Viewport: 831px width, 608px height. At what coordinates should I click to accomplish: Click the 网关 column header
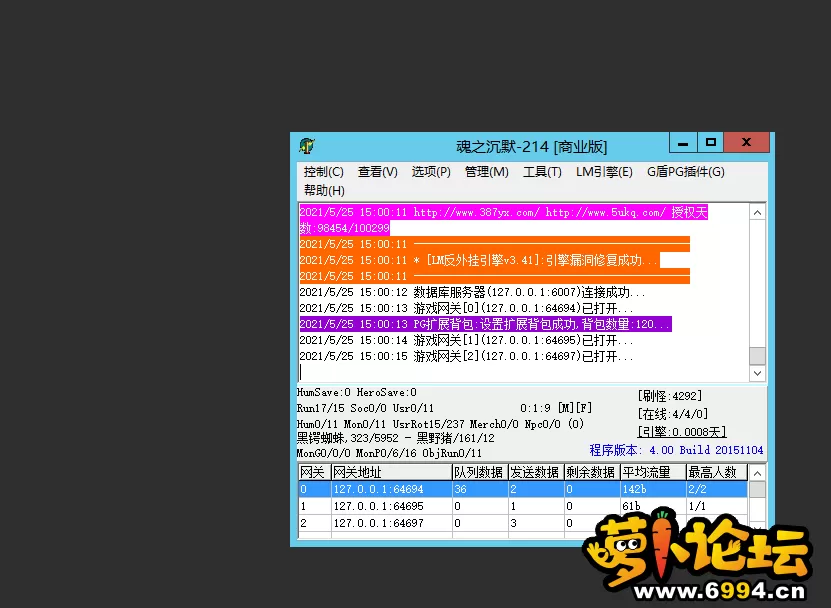click(314, 472)
